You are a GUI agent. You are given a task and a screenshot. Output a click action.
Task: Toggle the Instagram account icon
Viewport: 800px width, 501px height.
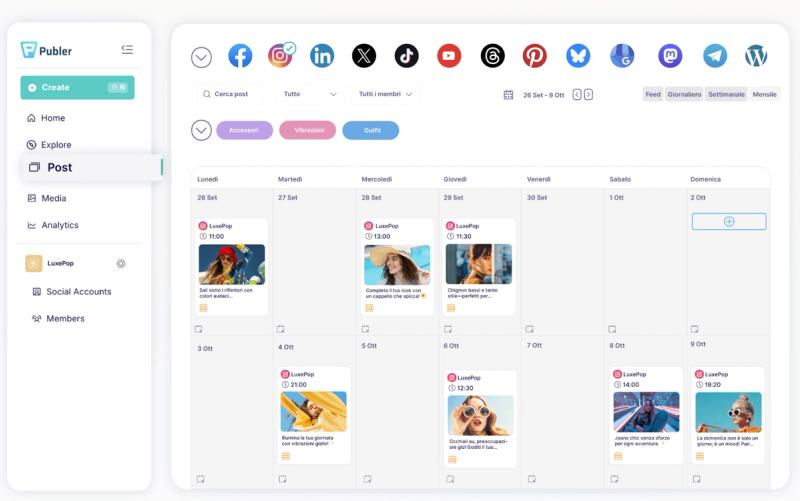pos(280,56)
